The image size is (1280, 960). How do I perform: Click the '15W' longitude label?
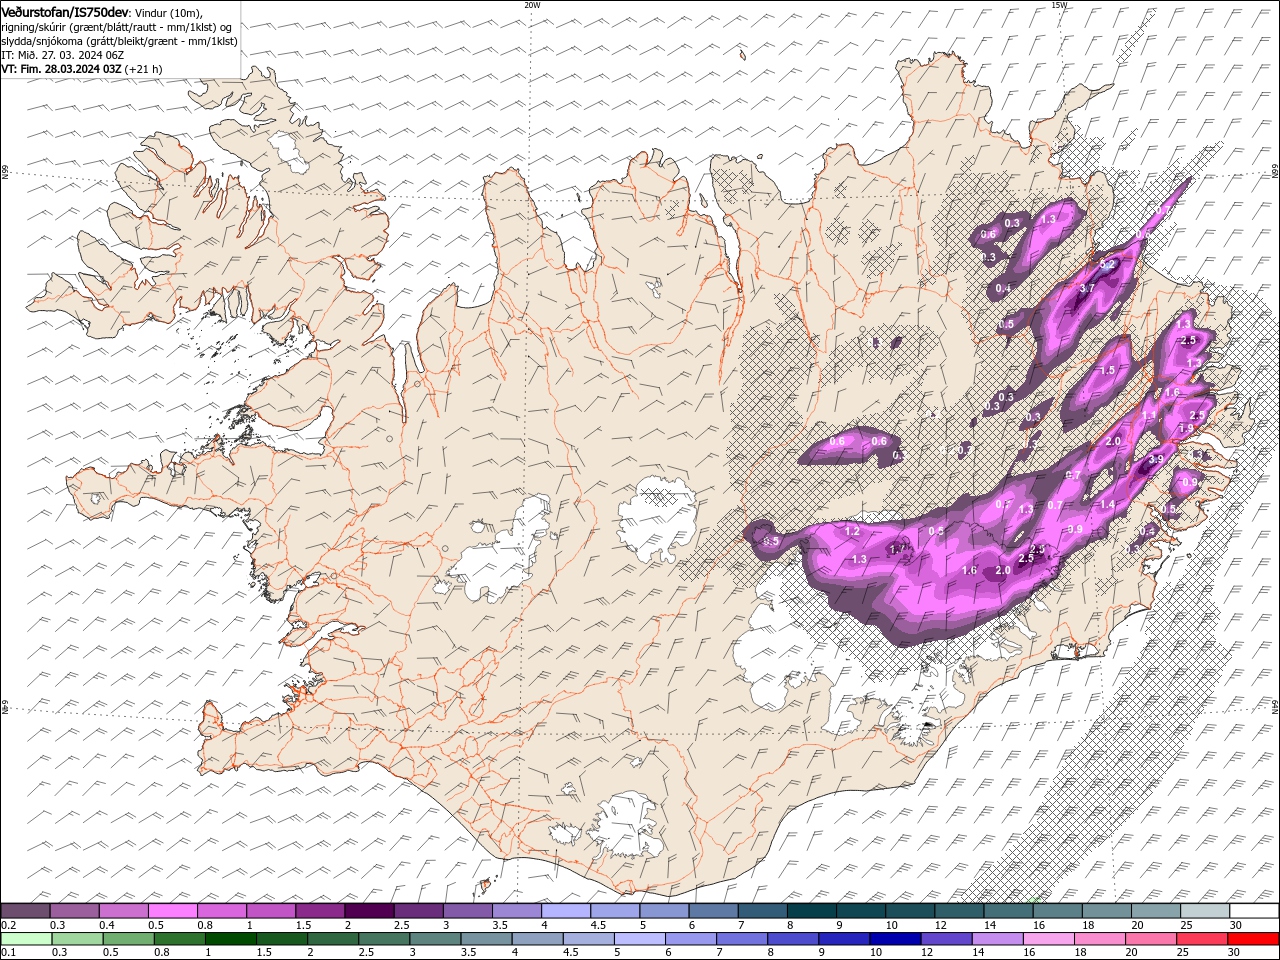pos(1059,5)
